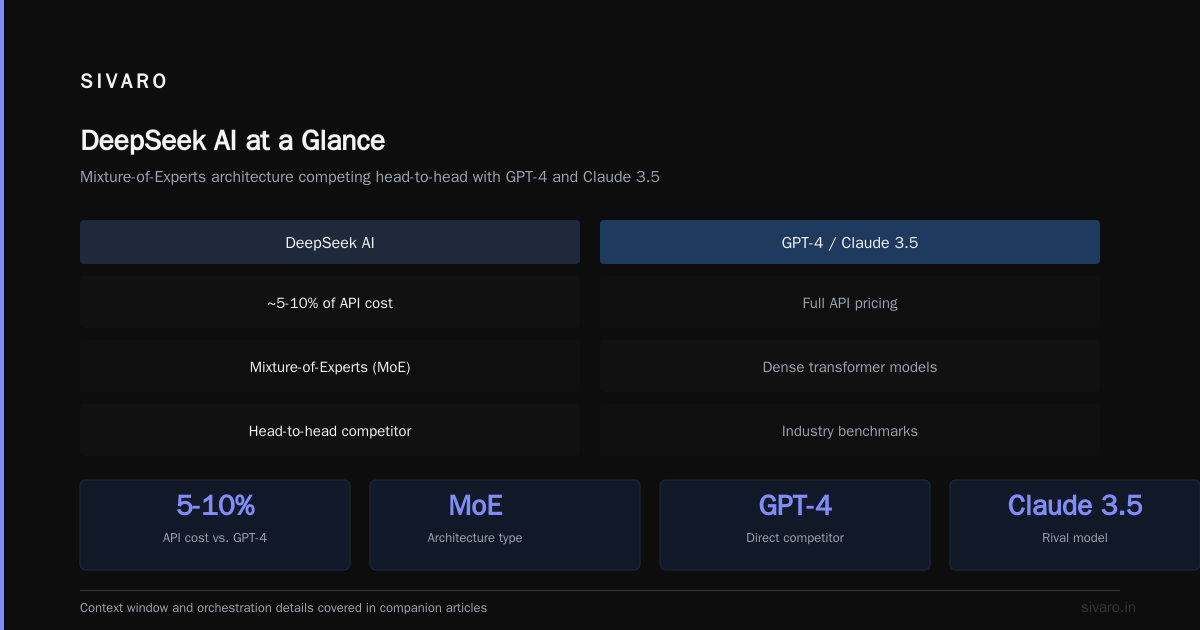This screenshot has height=630, width=1200.
Task: Select the '~5-10% of API cost' cell
Action: (x=330, y=303)
